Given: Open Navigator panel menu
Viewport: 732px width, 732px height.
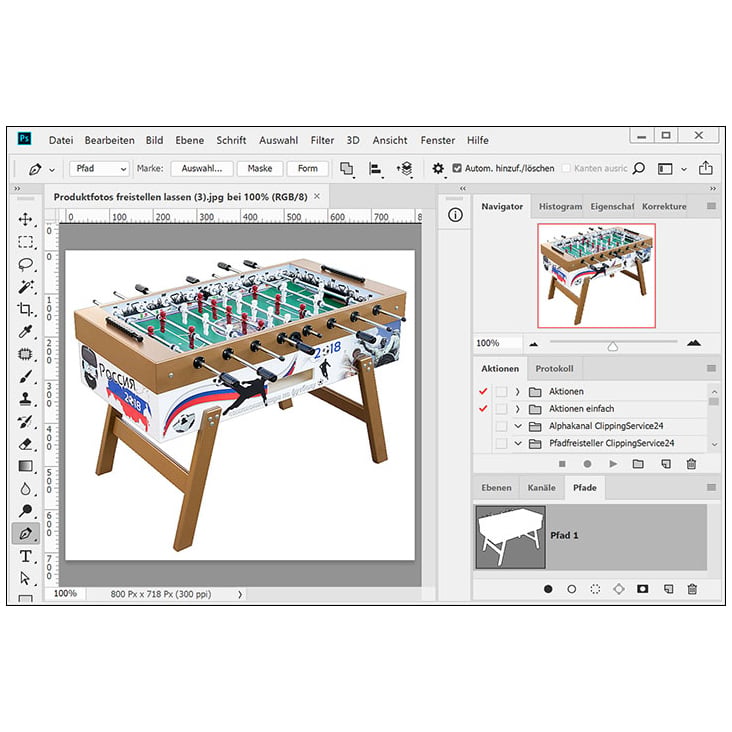Looking at the screenshot, I should click(711, 206).
